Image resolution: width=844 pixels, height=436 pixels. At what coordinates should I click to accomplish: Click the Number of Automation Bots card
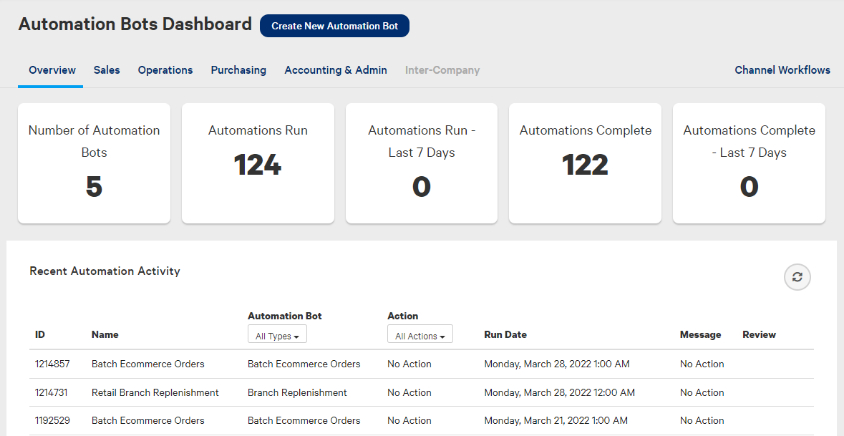(94, 162)
